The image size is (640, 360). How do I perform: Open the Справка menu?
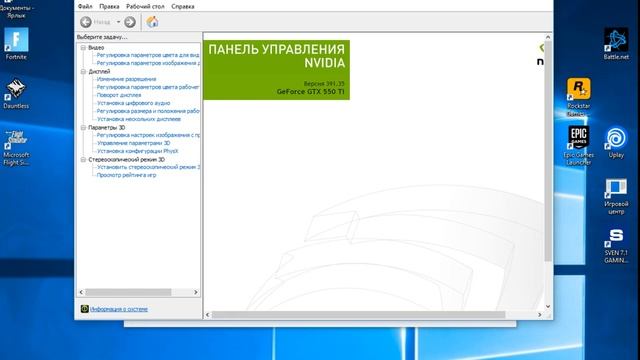point(182,7)
